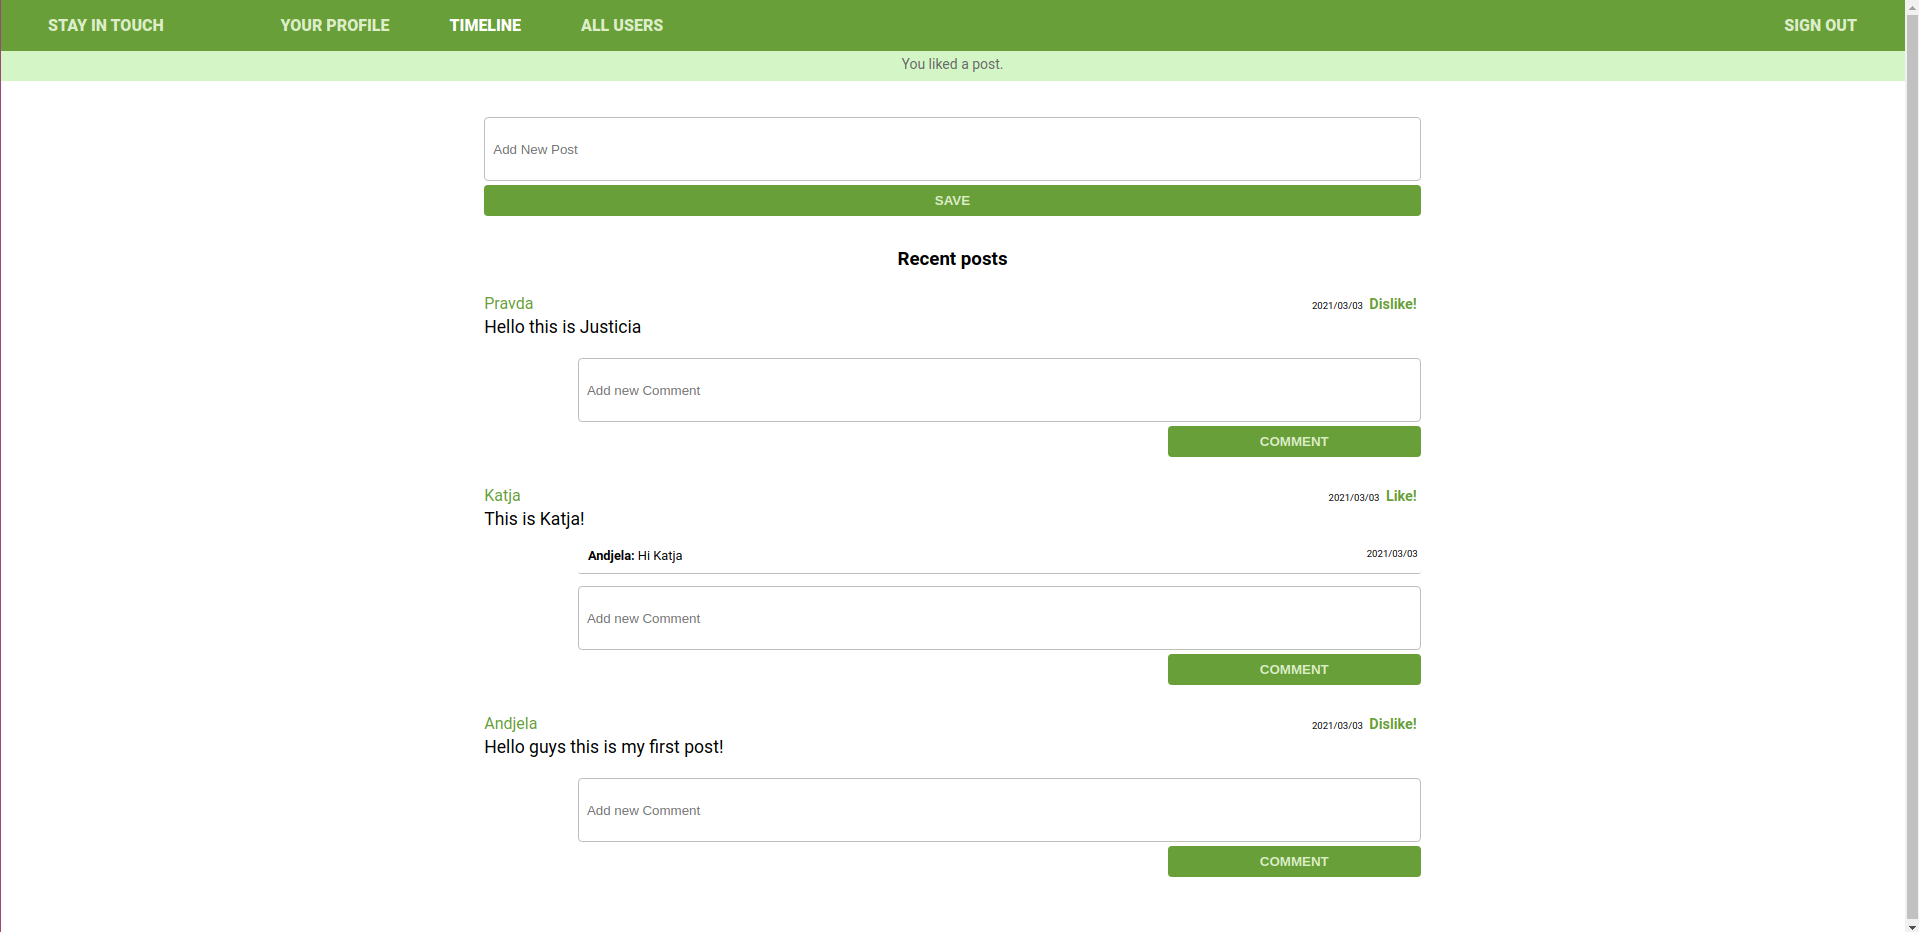
Task: Click the comment field under Pravda's post
Action: click(998, 390)
